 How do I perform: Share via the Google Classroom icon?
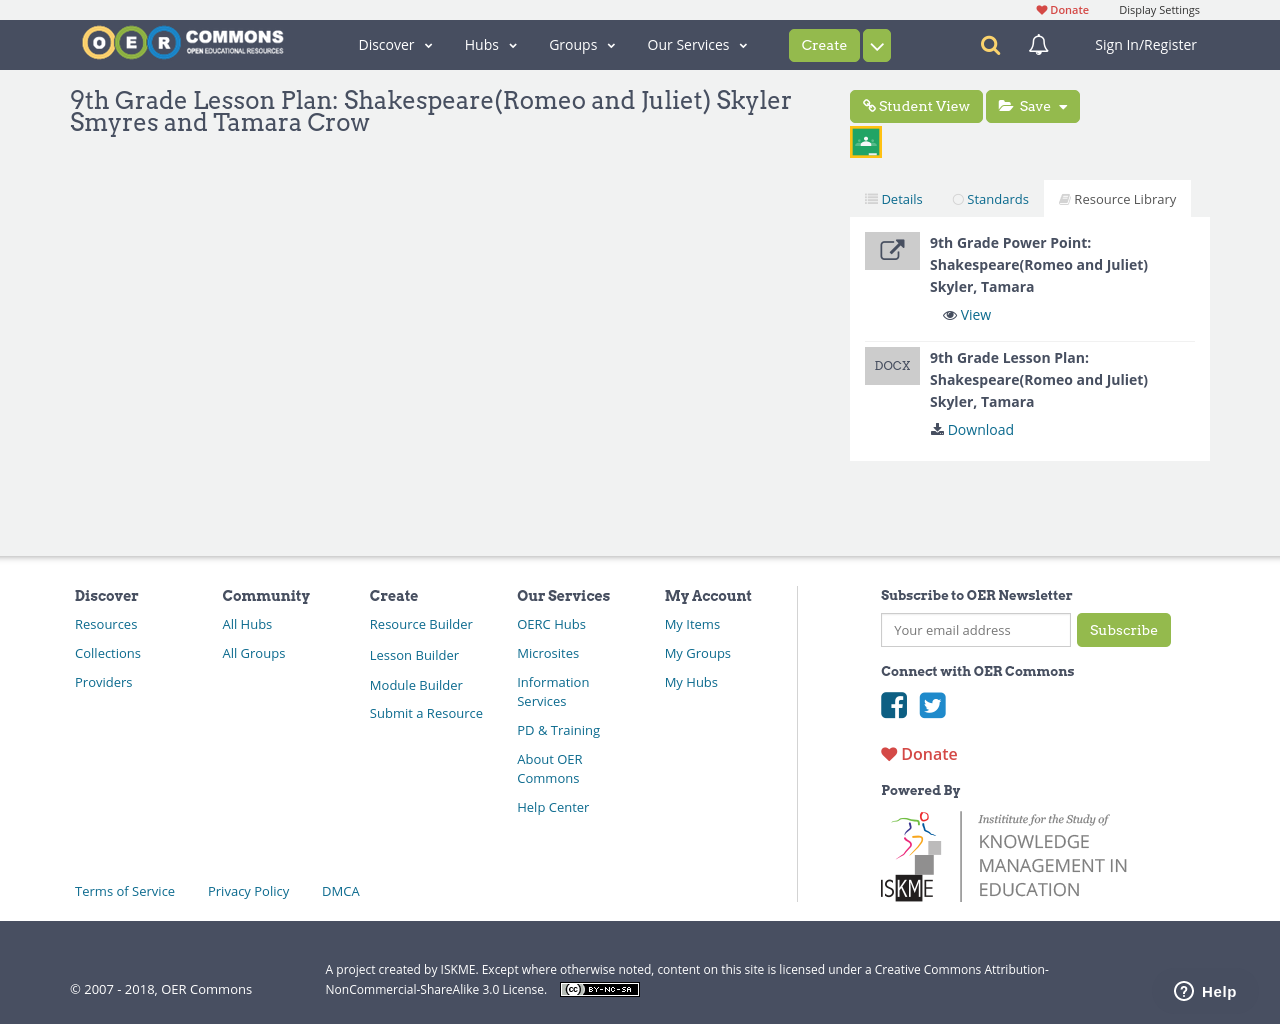866,142
